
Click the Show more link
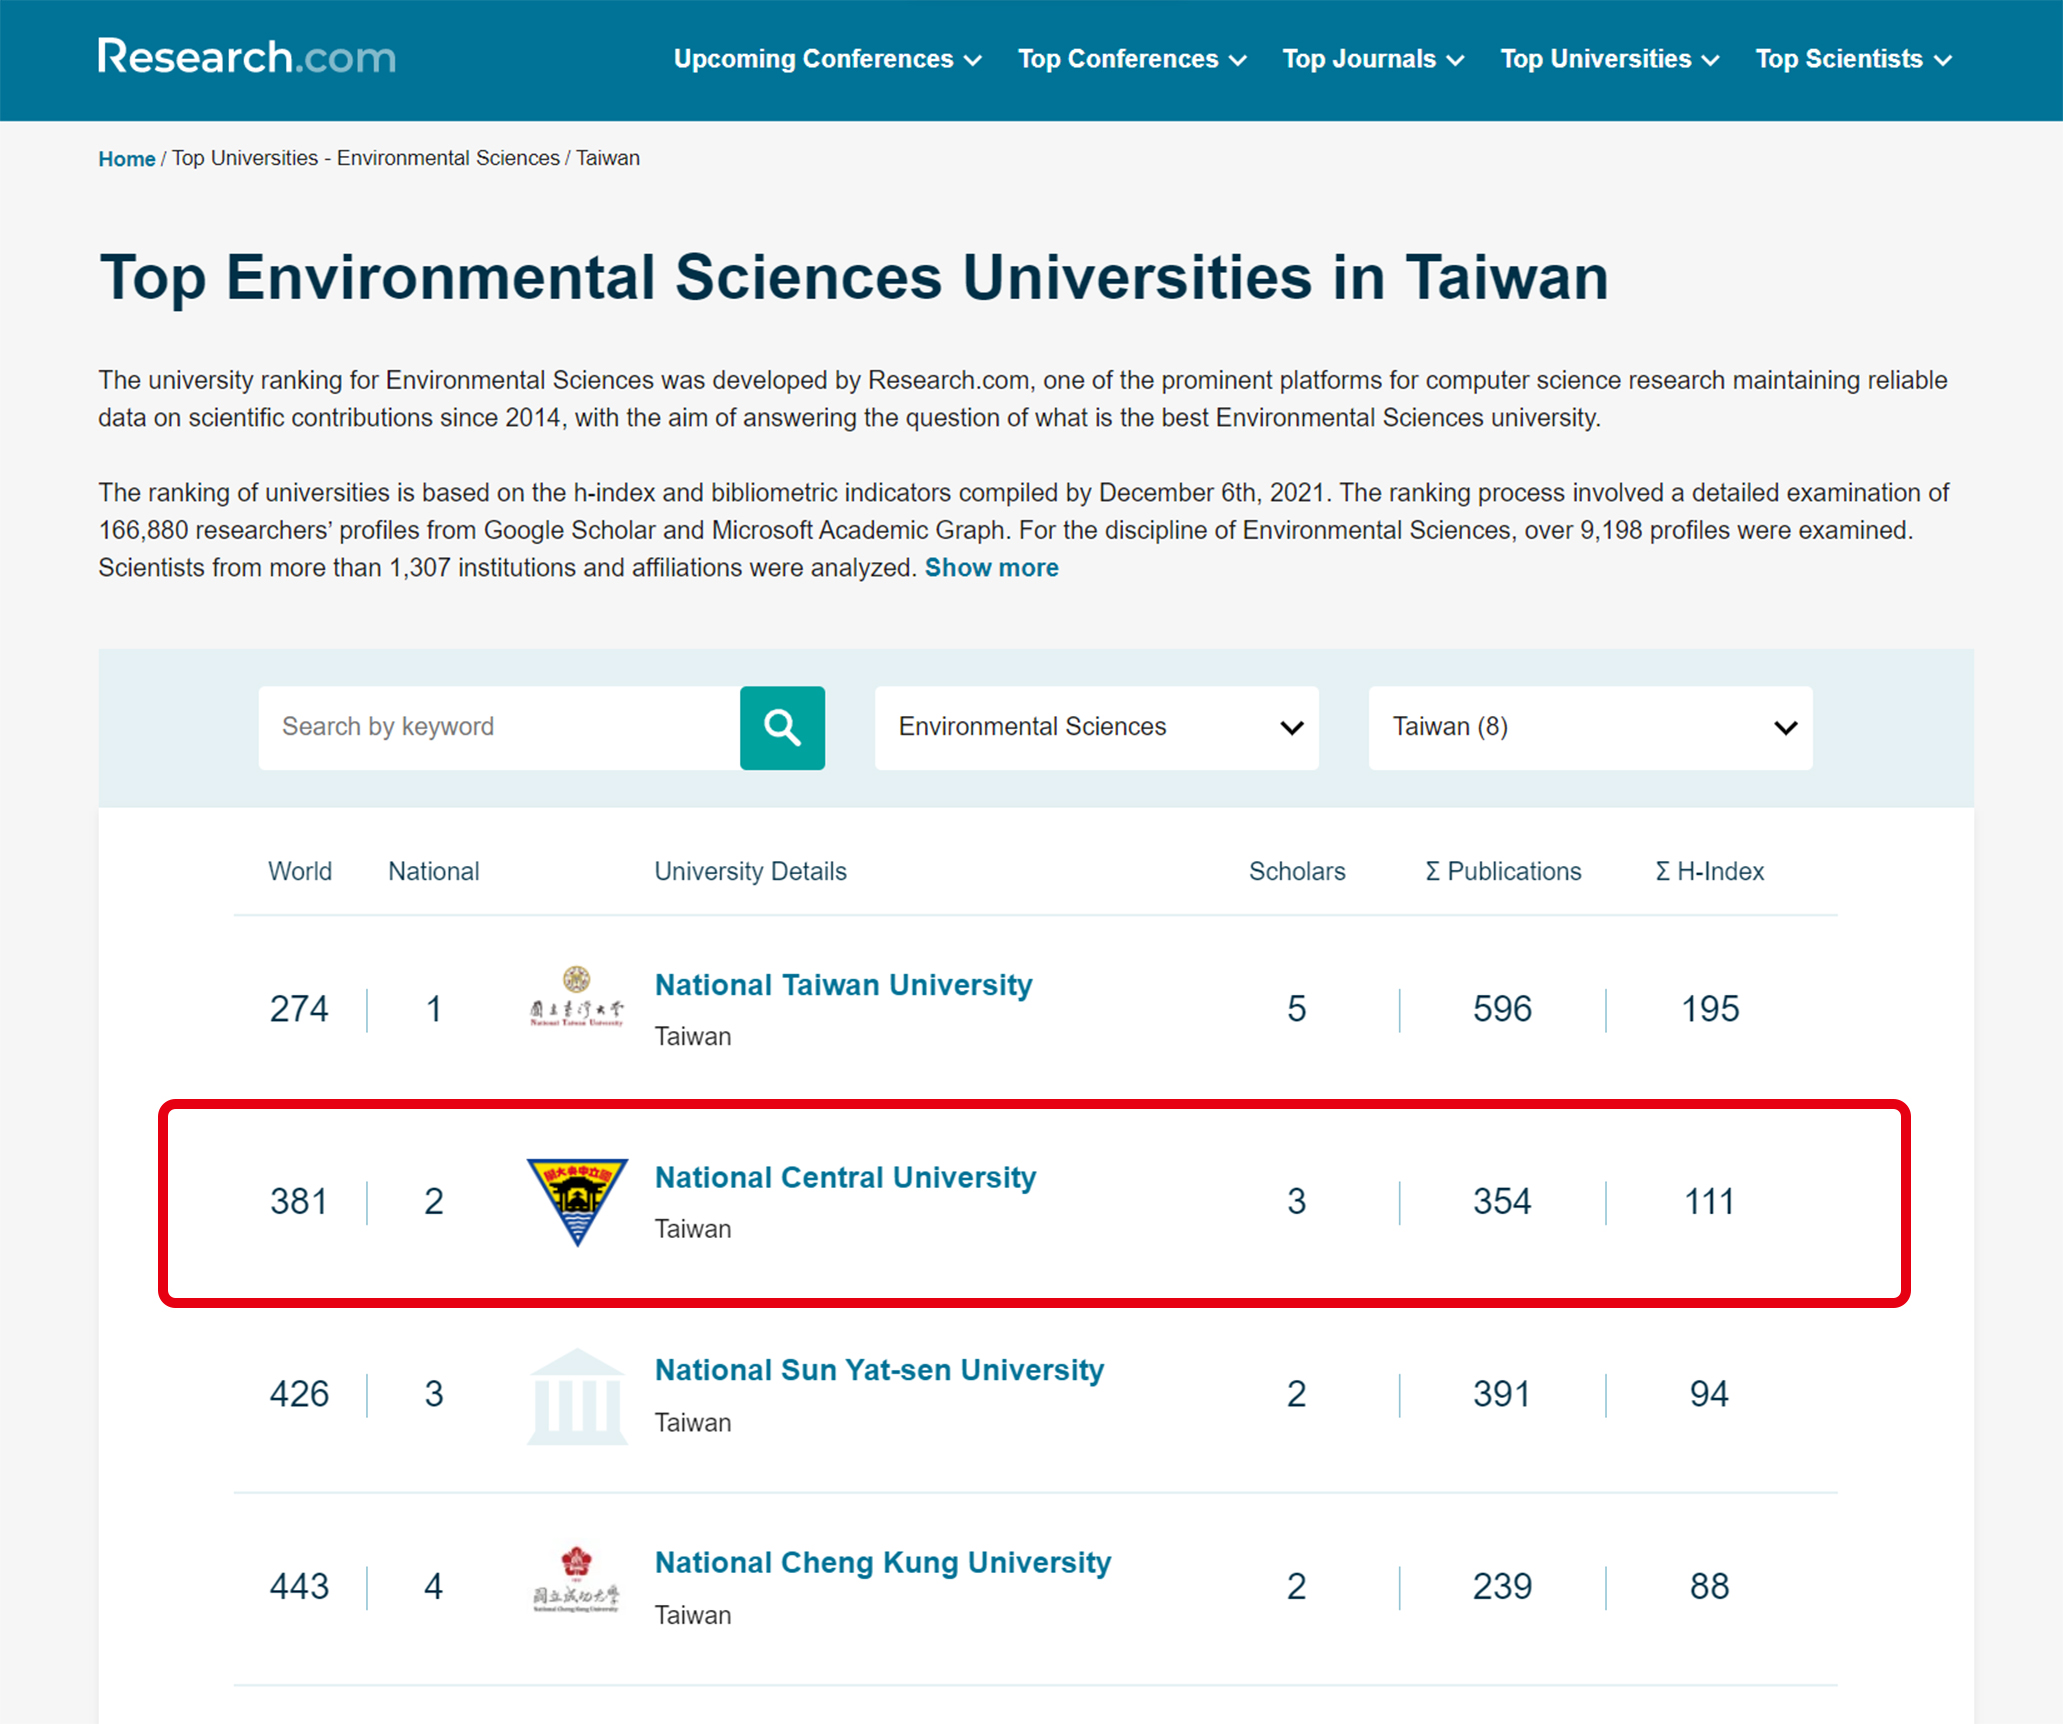(991, 568)
